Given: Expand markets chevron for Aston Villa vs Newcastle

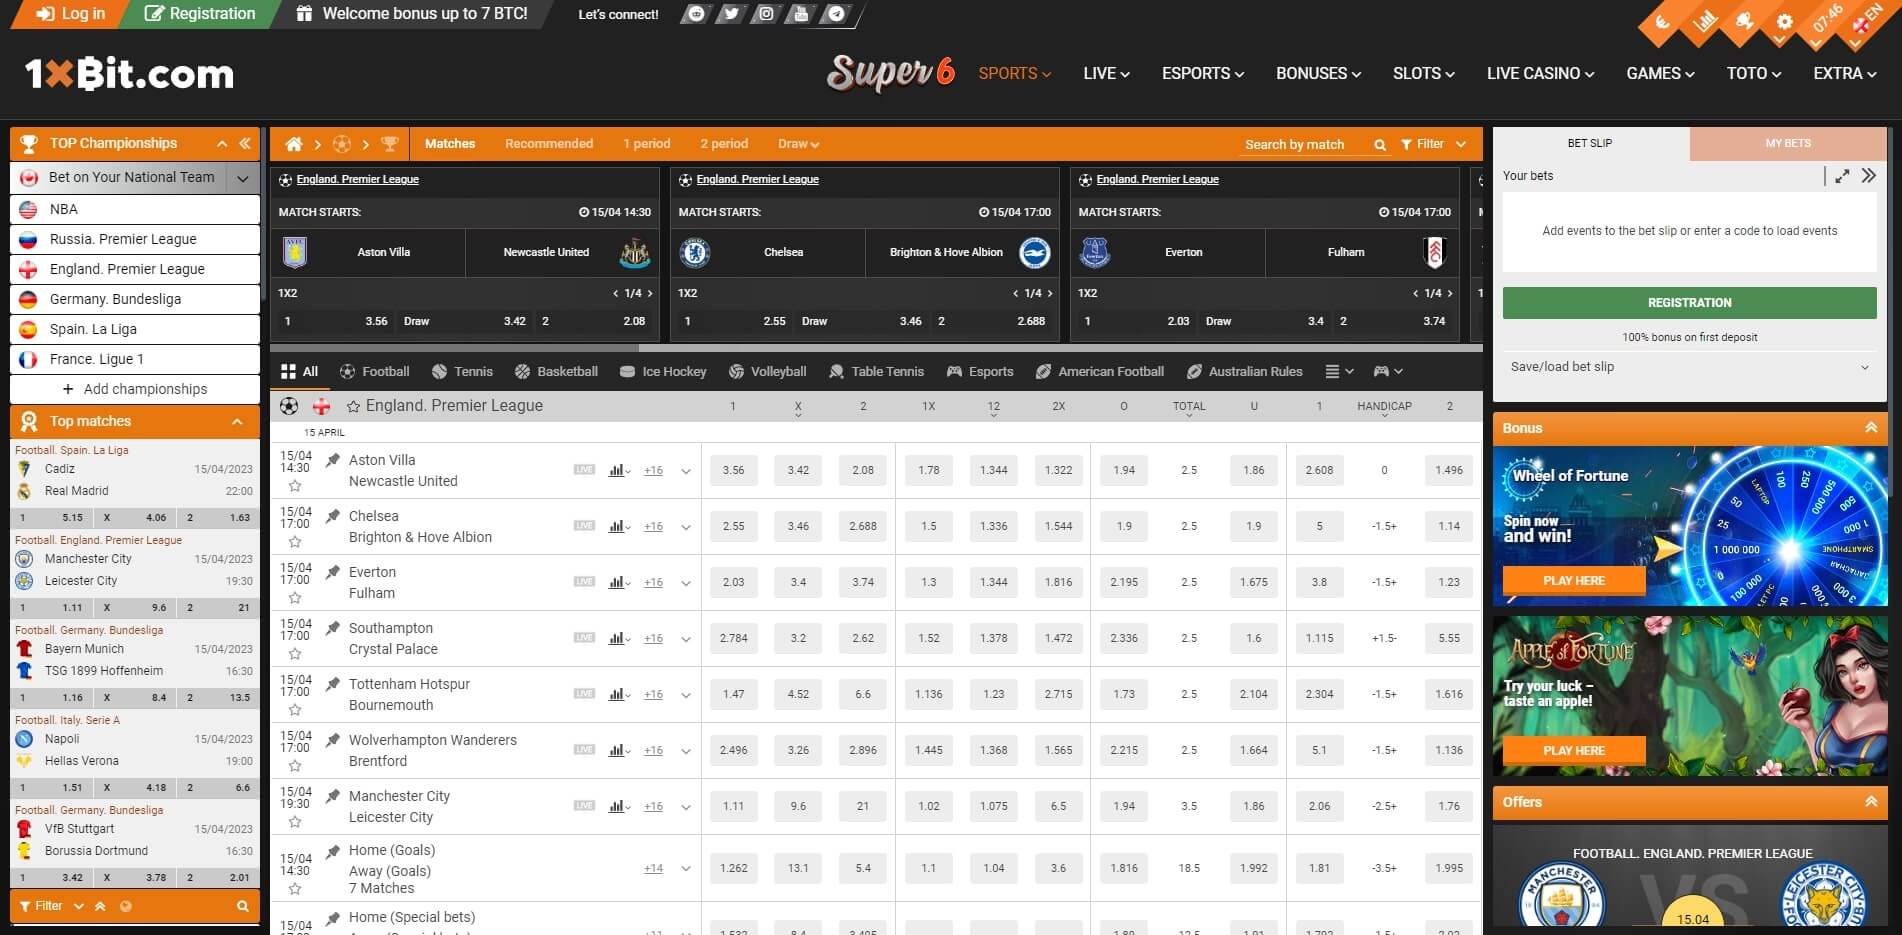Looking at the screenshot, I should 686,471.
